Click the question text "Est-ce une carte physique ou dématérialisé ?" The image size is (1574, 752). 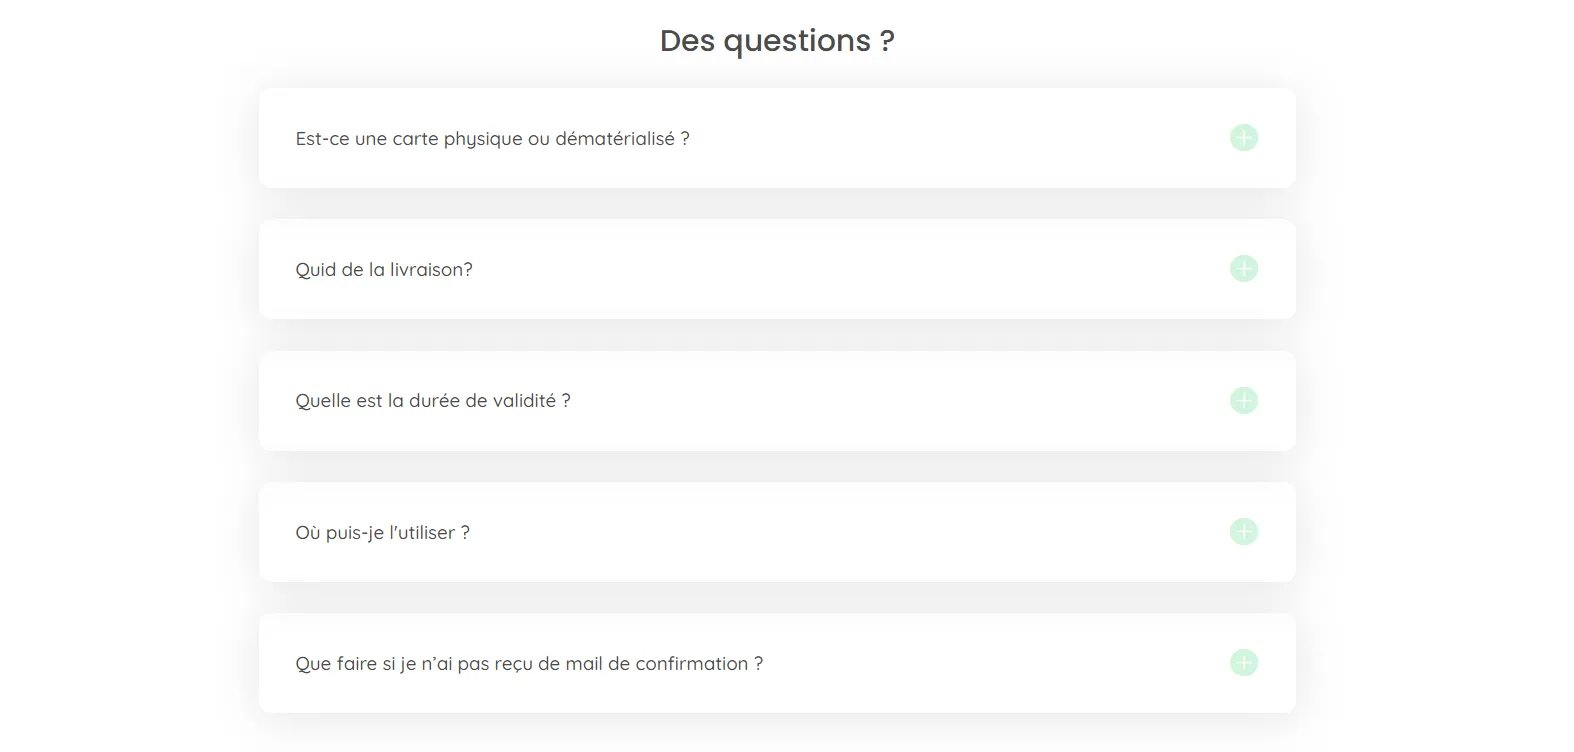click(492, 139)
